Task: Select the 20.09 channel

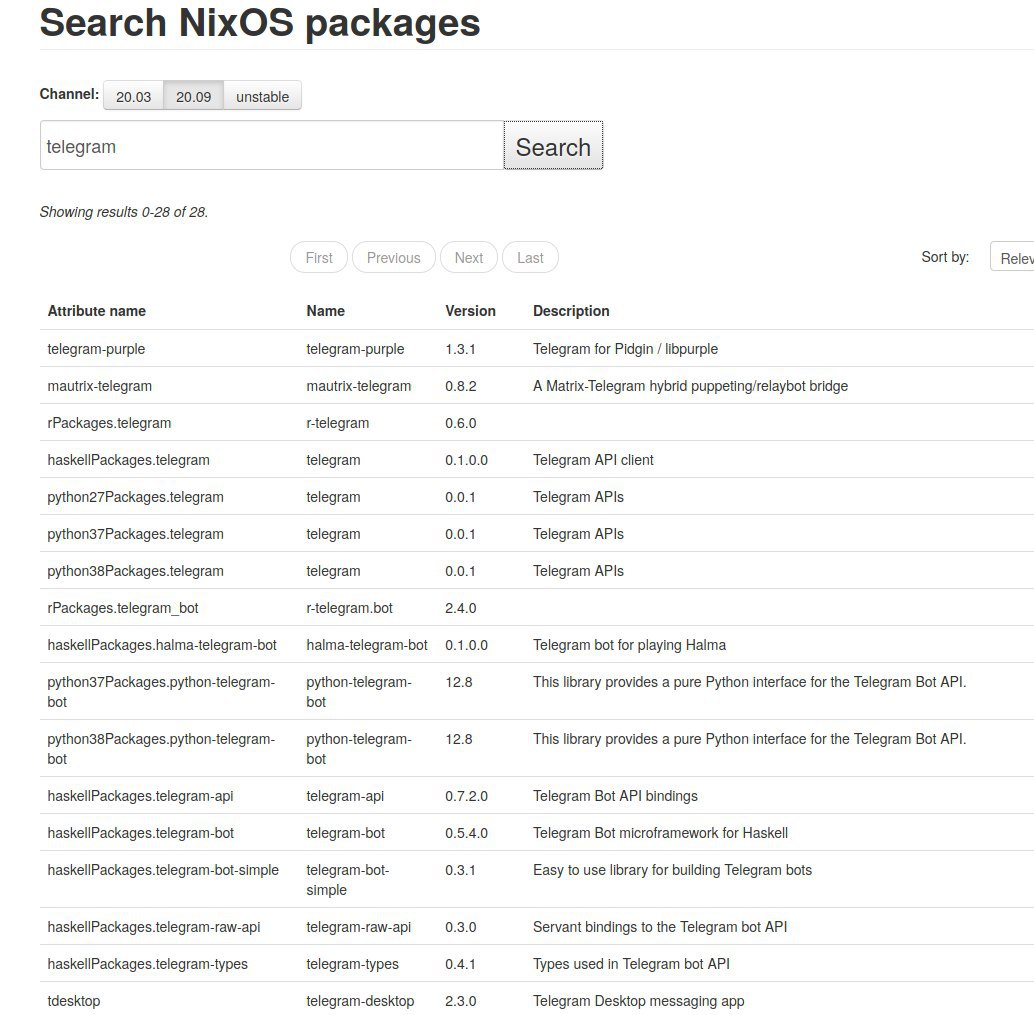Action: (x=193, y=96)
